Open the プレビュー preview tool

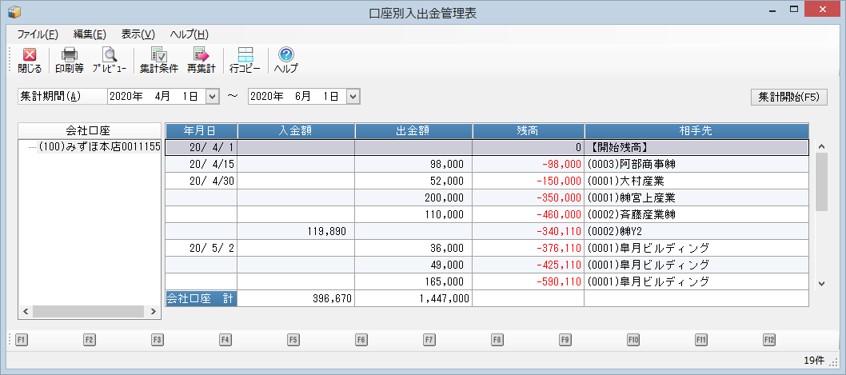109,60
